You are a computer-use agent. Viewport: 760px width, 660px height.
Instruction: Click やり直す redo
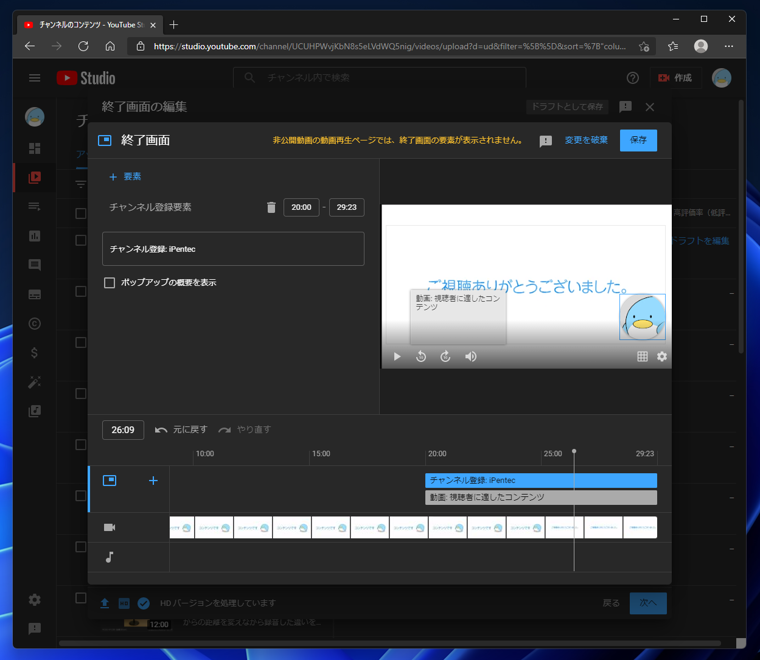[x=244, y=429]
